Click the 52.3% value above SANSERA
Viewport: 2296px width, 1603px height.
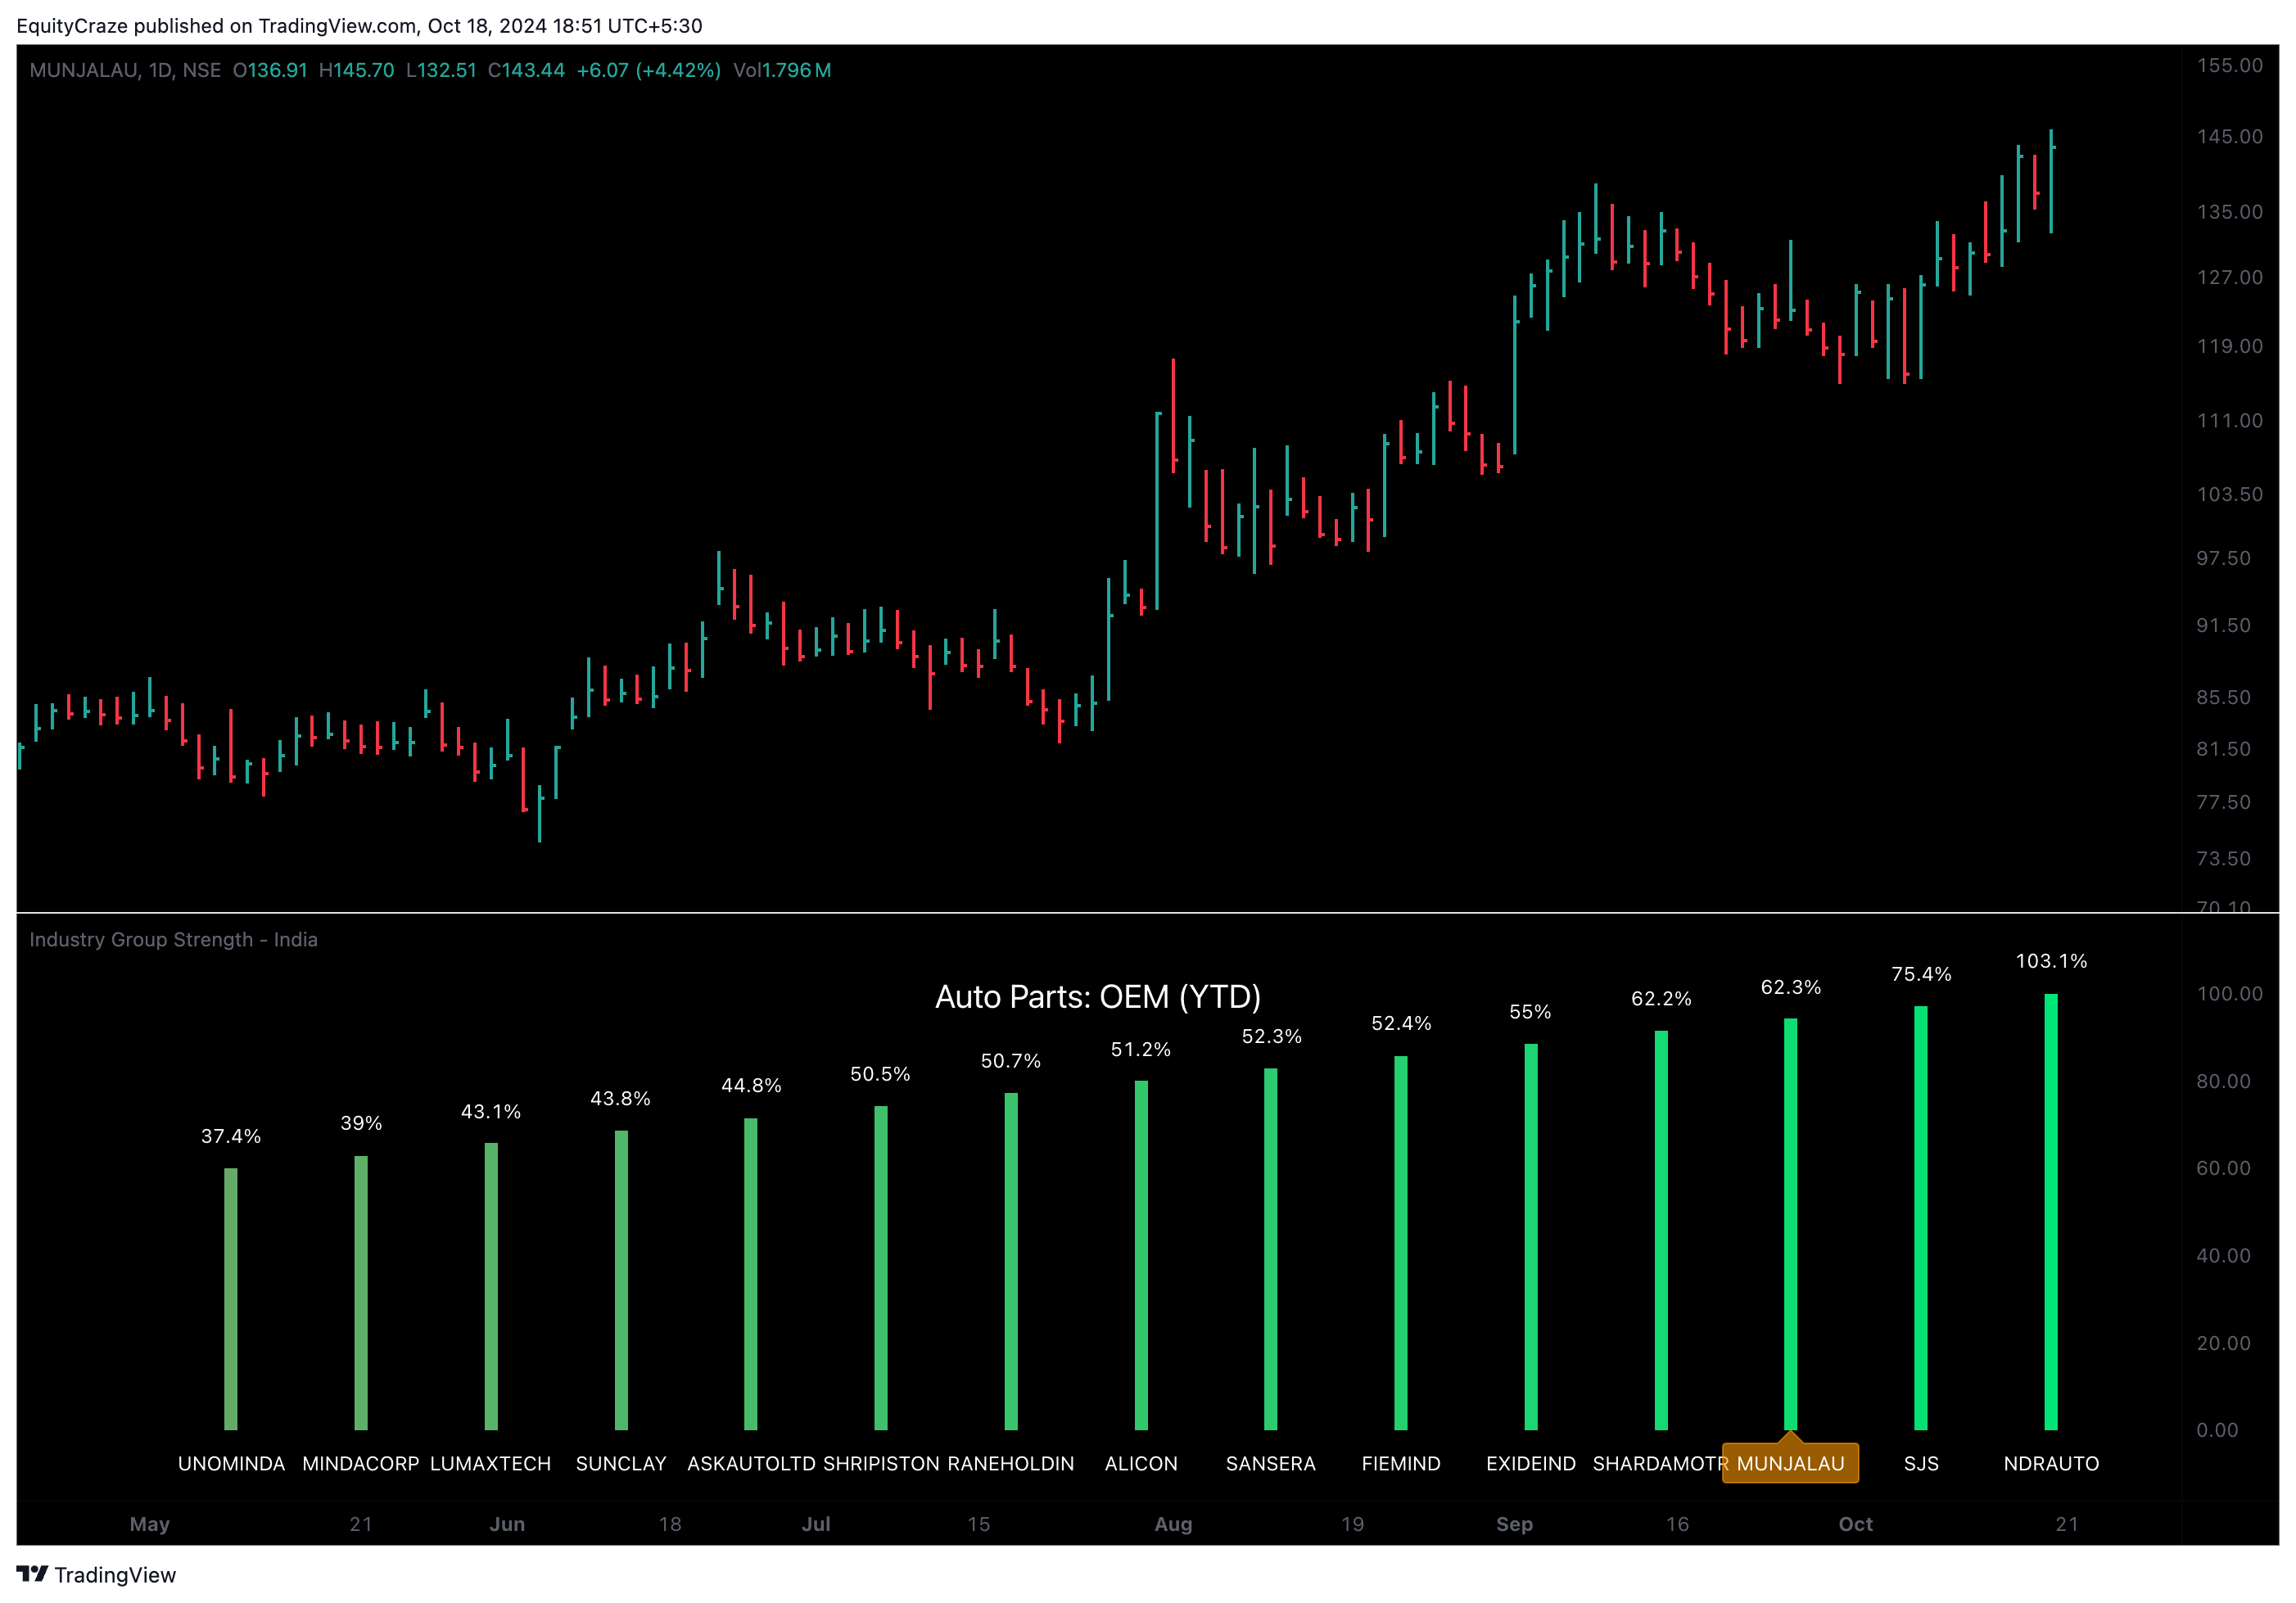point(1271,1037)
